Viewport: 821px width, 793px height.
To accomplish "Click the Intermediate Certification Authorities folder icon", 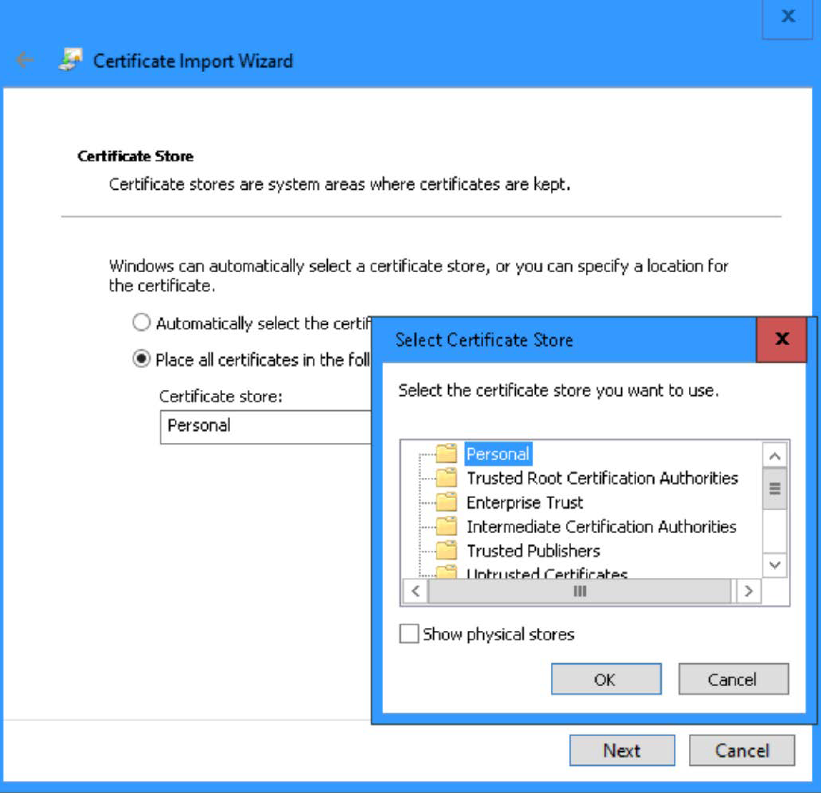I will coord(446,526).
